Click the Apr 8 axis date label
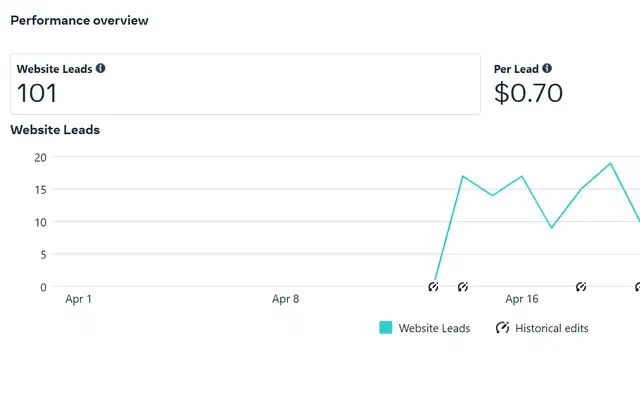 286,299
